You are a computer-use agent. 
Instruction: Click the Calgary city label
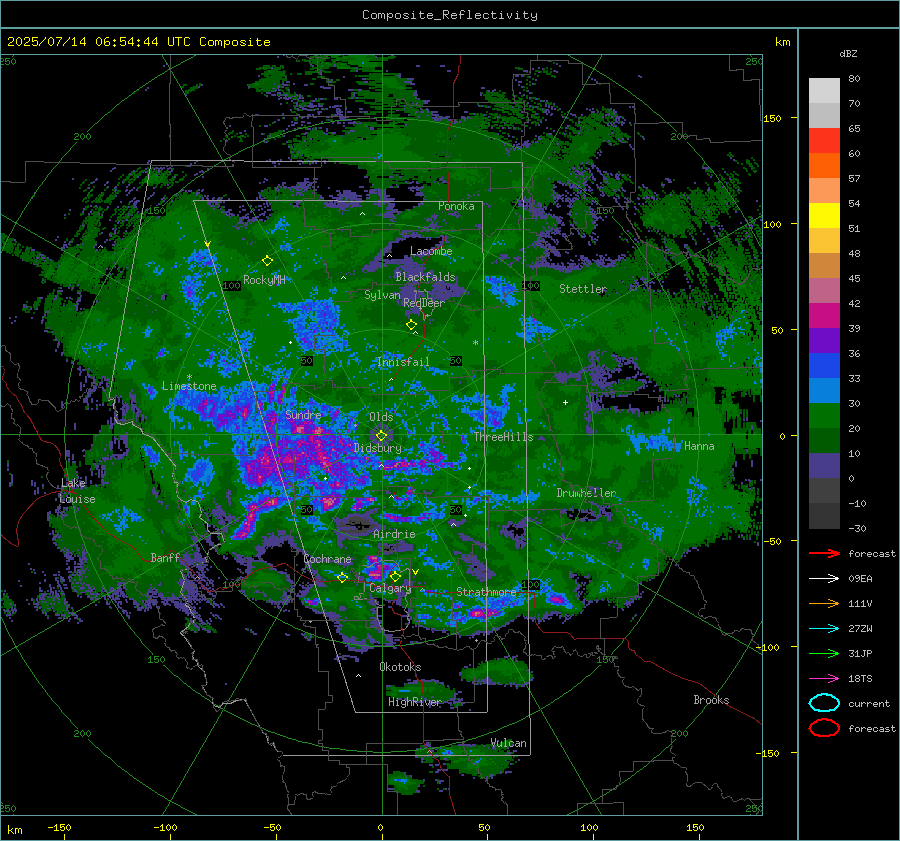390,589
